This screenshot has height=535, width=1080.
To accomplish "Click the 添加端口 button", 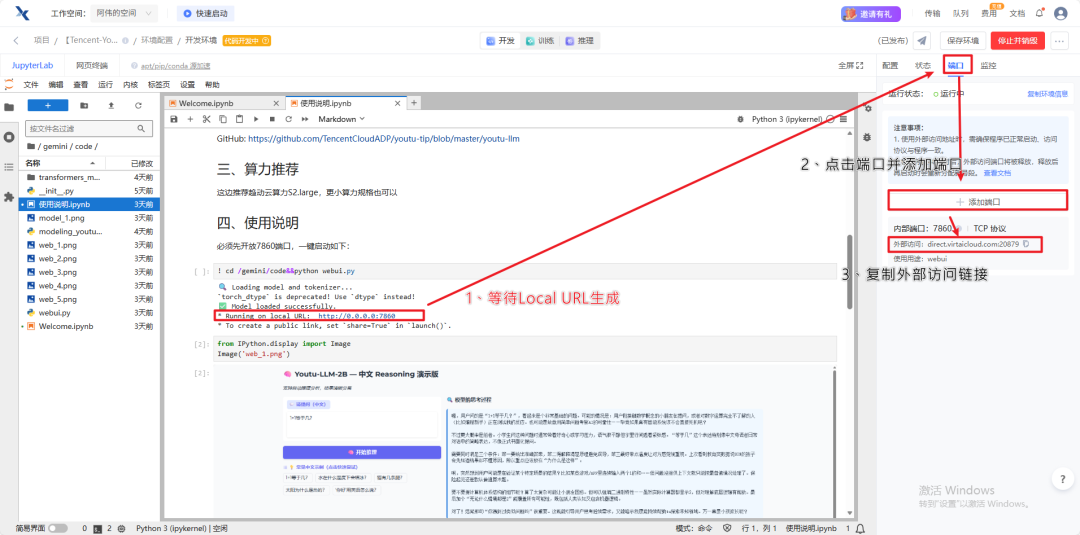I will click(x=978, y=202).
